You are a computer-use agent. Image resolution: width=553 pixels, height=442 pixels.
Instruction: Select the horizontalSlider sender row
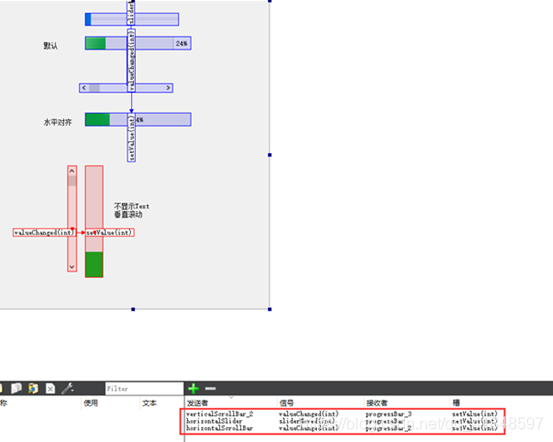214,421
